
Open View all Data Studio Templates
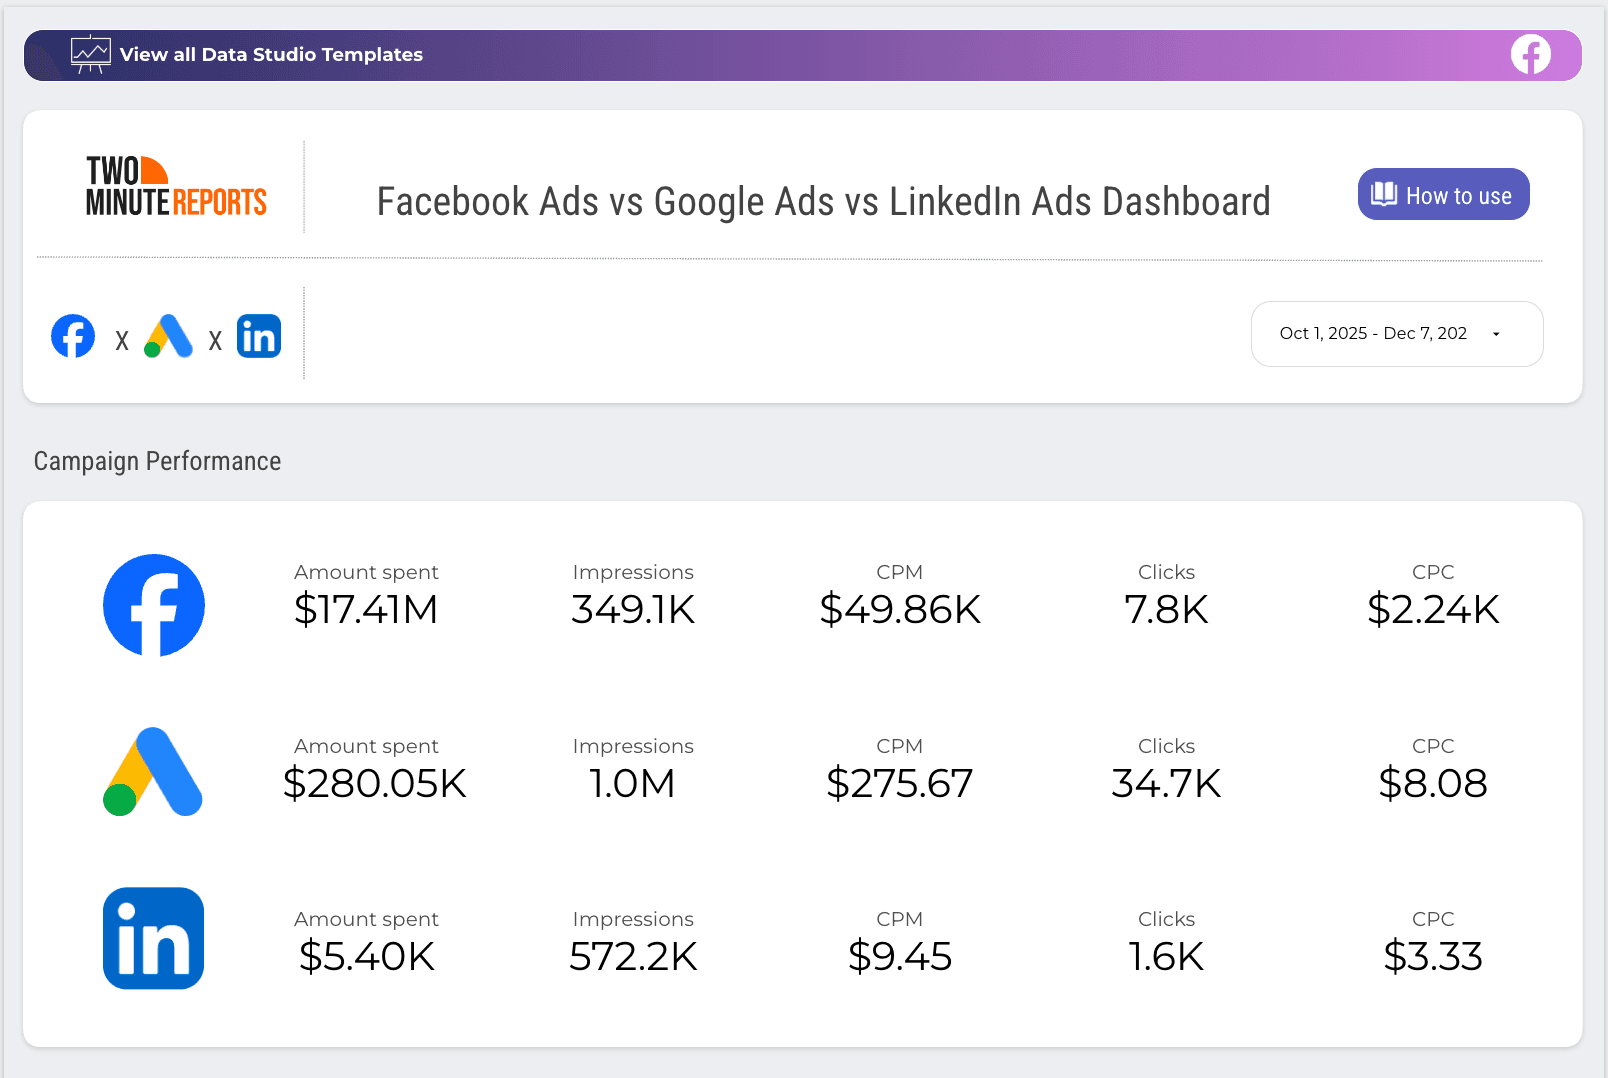point(271,55)
